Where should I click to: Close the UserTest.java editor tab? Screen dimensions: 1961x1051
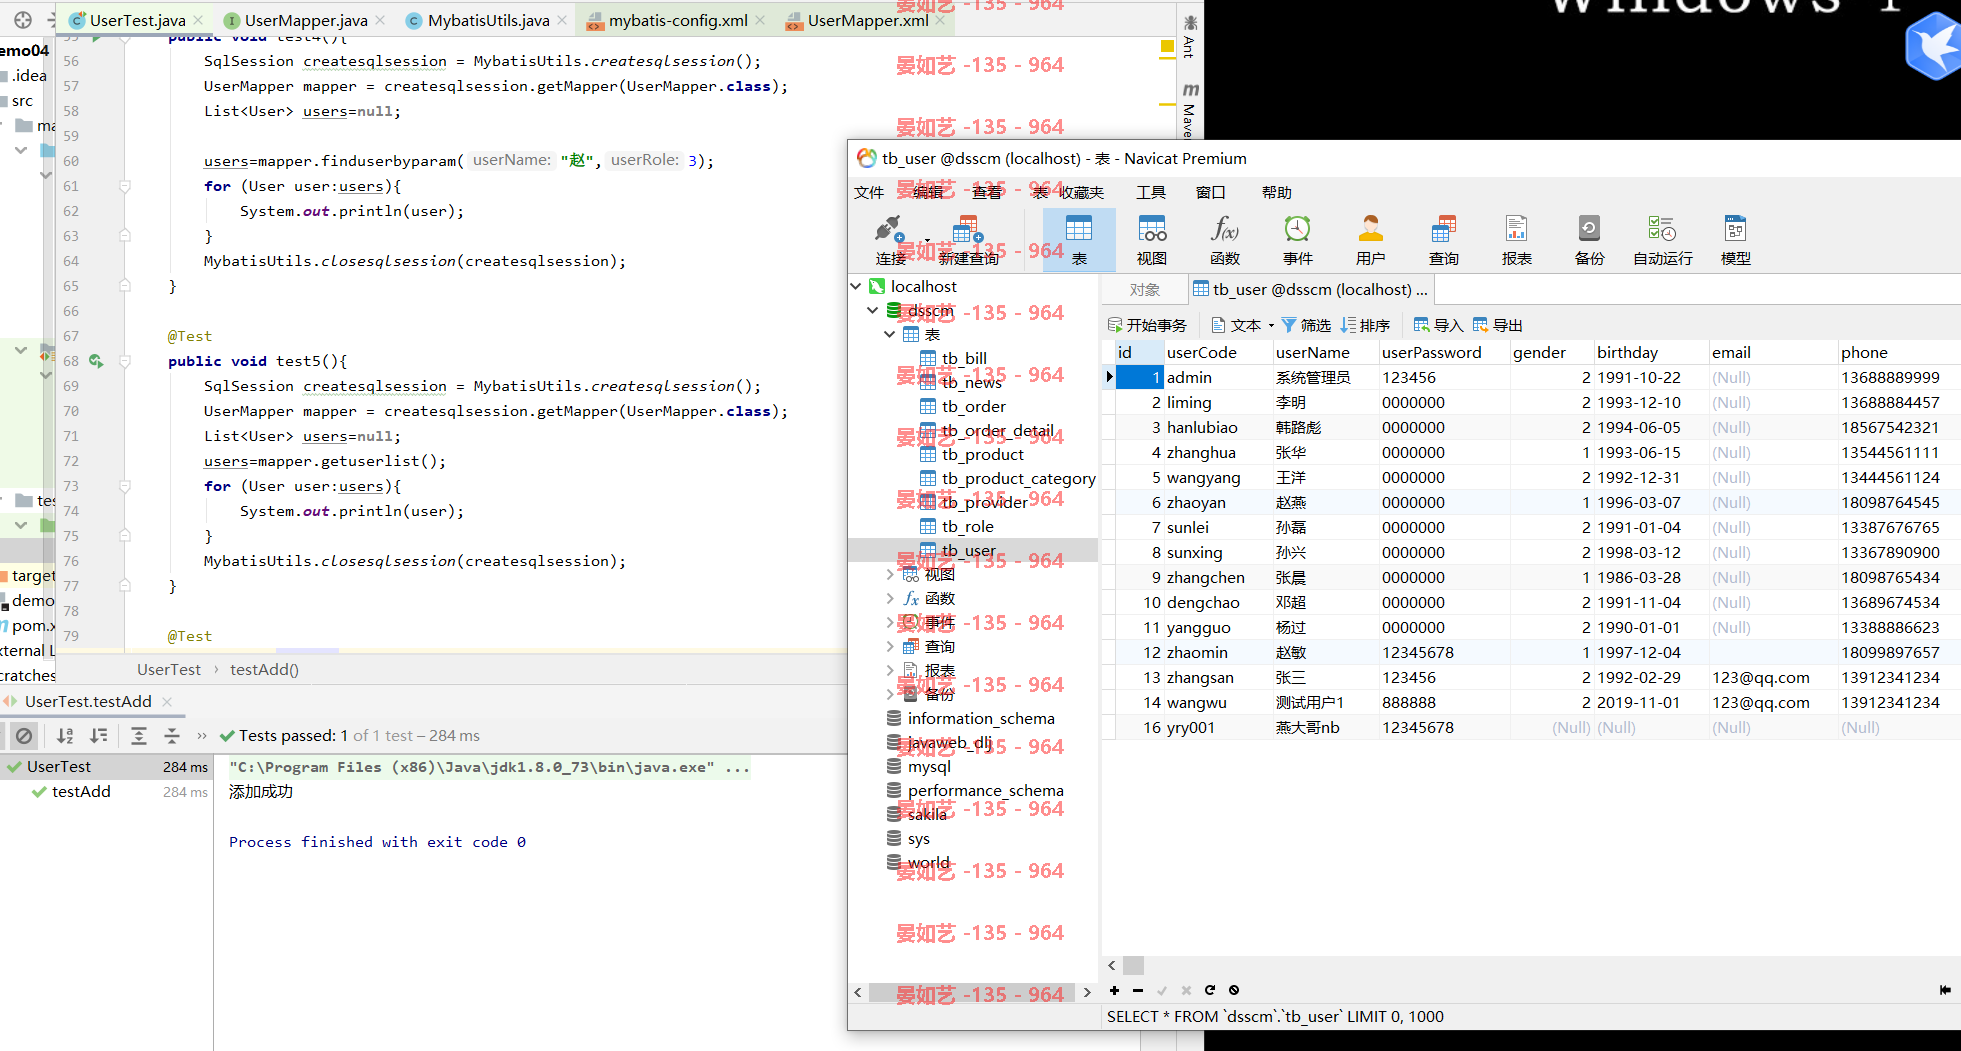[198, 20]
